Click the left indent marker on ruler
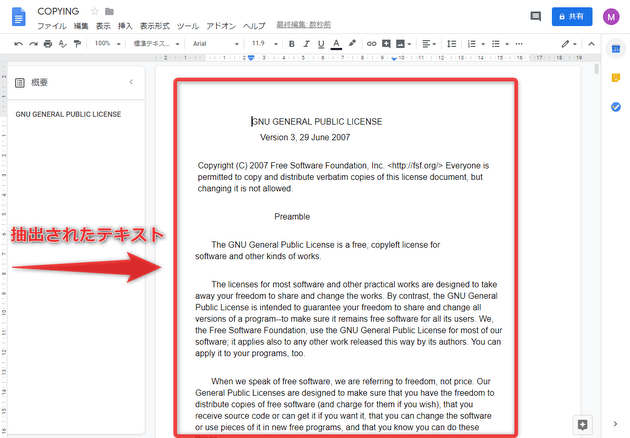The height and width of the screenshot is (438, 630). [x=251, y=58]
